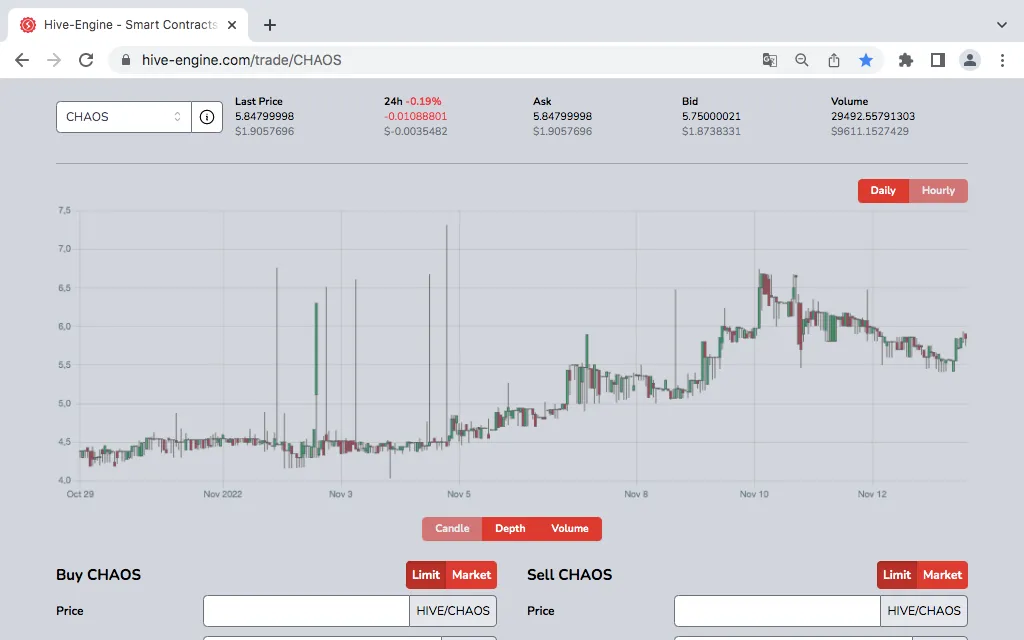Select the Depth chart tab
1024x640 pixels.
click(x=510, y=528)
